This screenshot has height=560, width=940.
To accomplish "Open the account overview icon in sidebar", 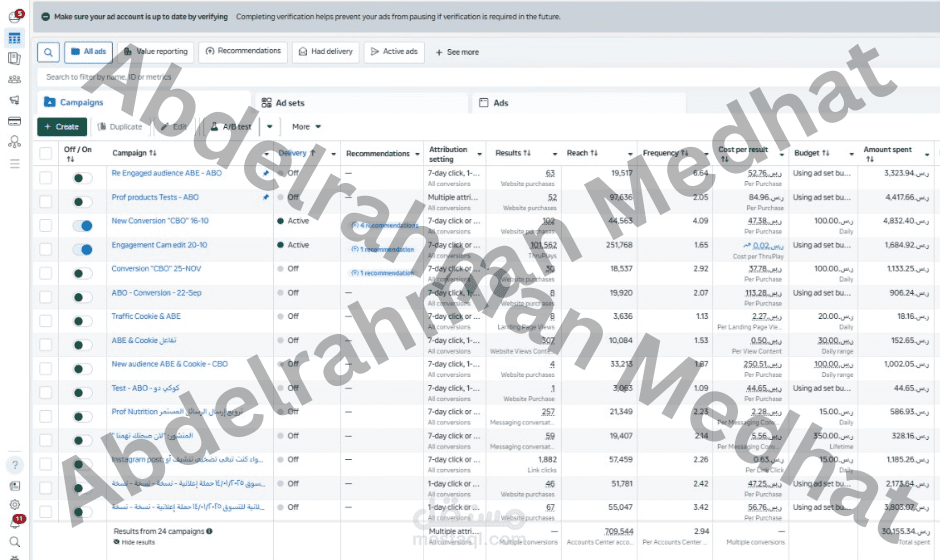I will pyautogui.click(x=14, y=16).
